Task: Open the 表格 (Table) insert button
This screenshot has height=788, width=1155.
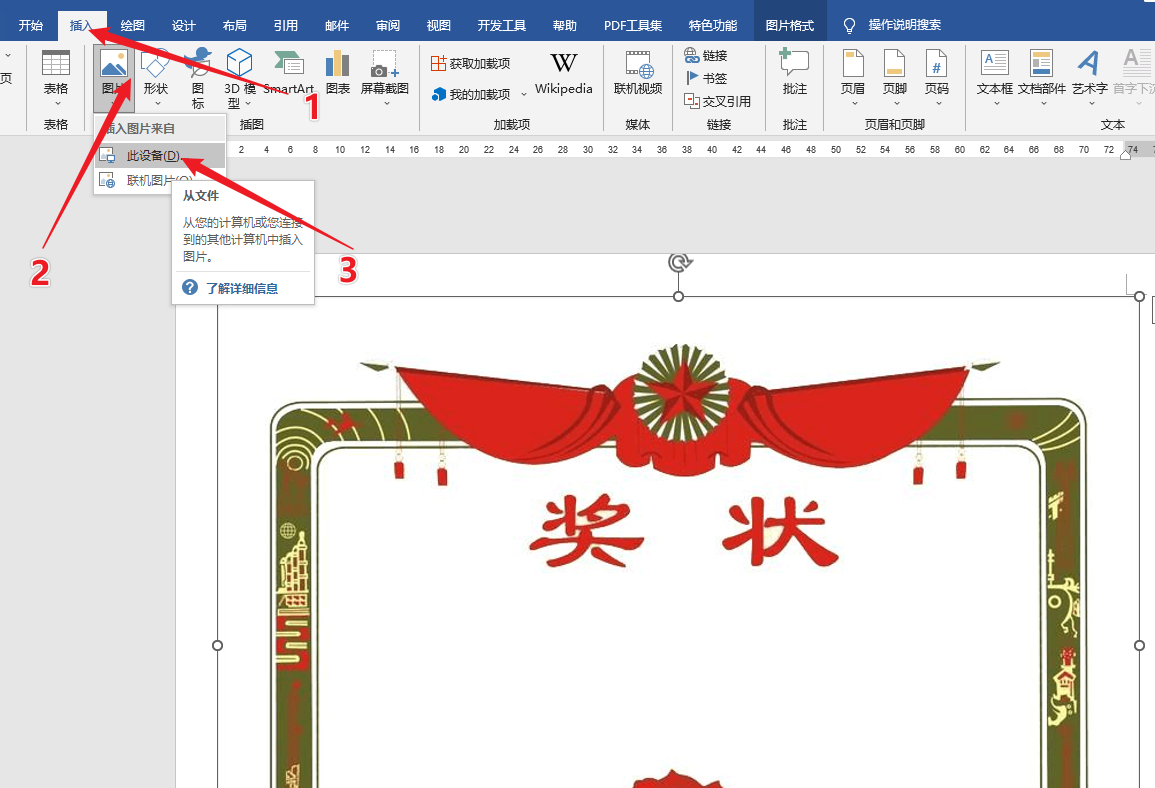Action: [x=55, y=77]
